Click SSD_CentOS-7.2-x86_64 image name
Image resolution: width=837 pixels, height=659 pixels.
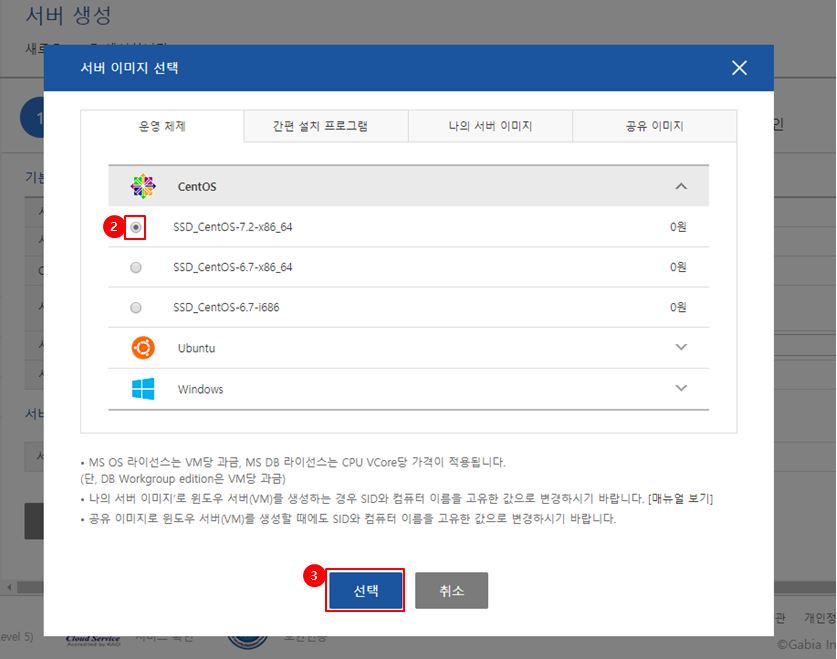(x=233, y=227)
